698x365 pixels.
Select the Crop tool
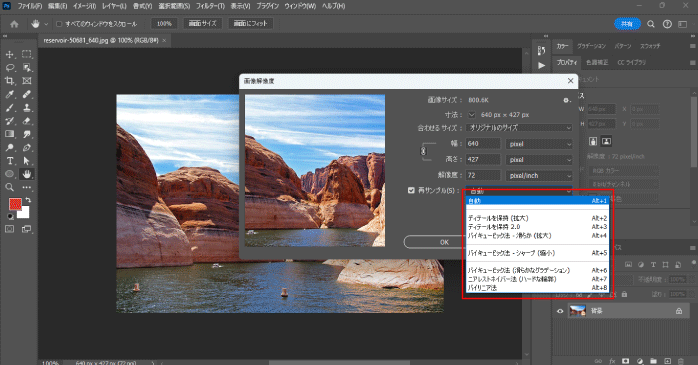[9, 81]
